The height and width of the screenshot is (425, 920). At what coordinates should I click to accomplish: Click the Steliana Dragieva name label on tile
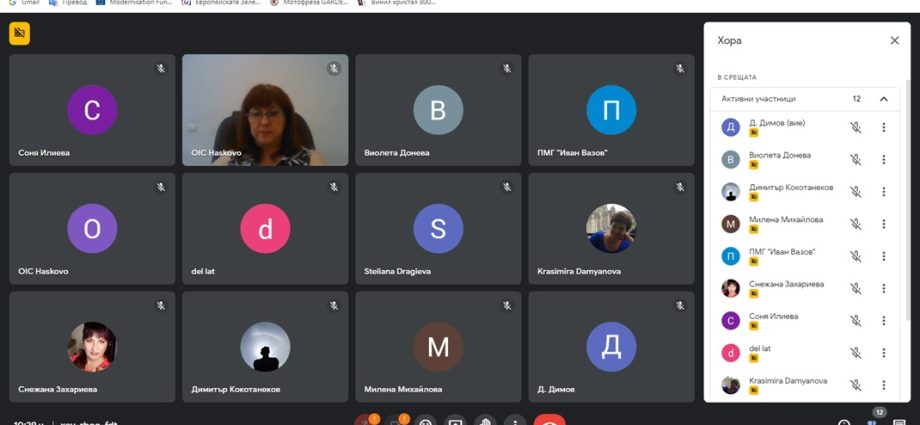point(398,272)
